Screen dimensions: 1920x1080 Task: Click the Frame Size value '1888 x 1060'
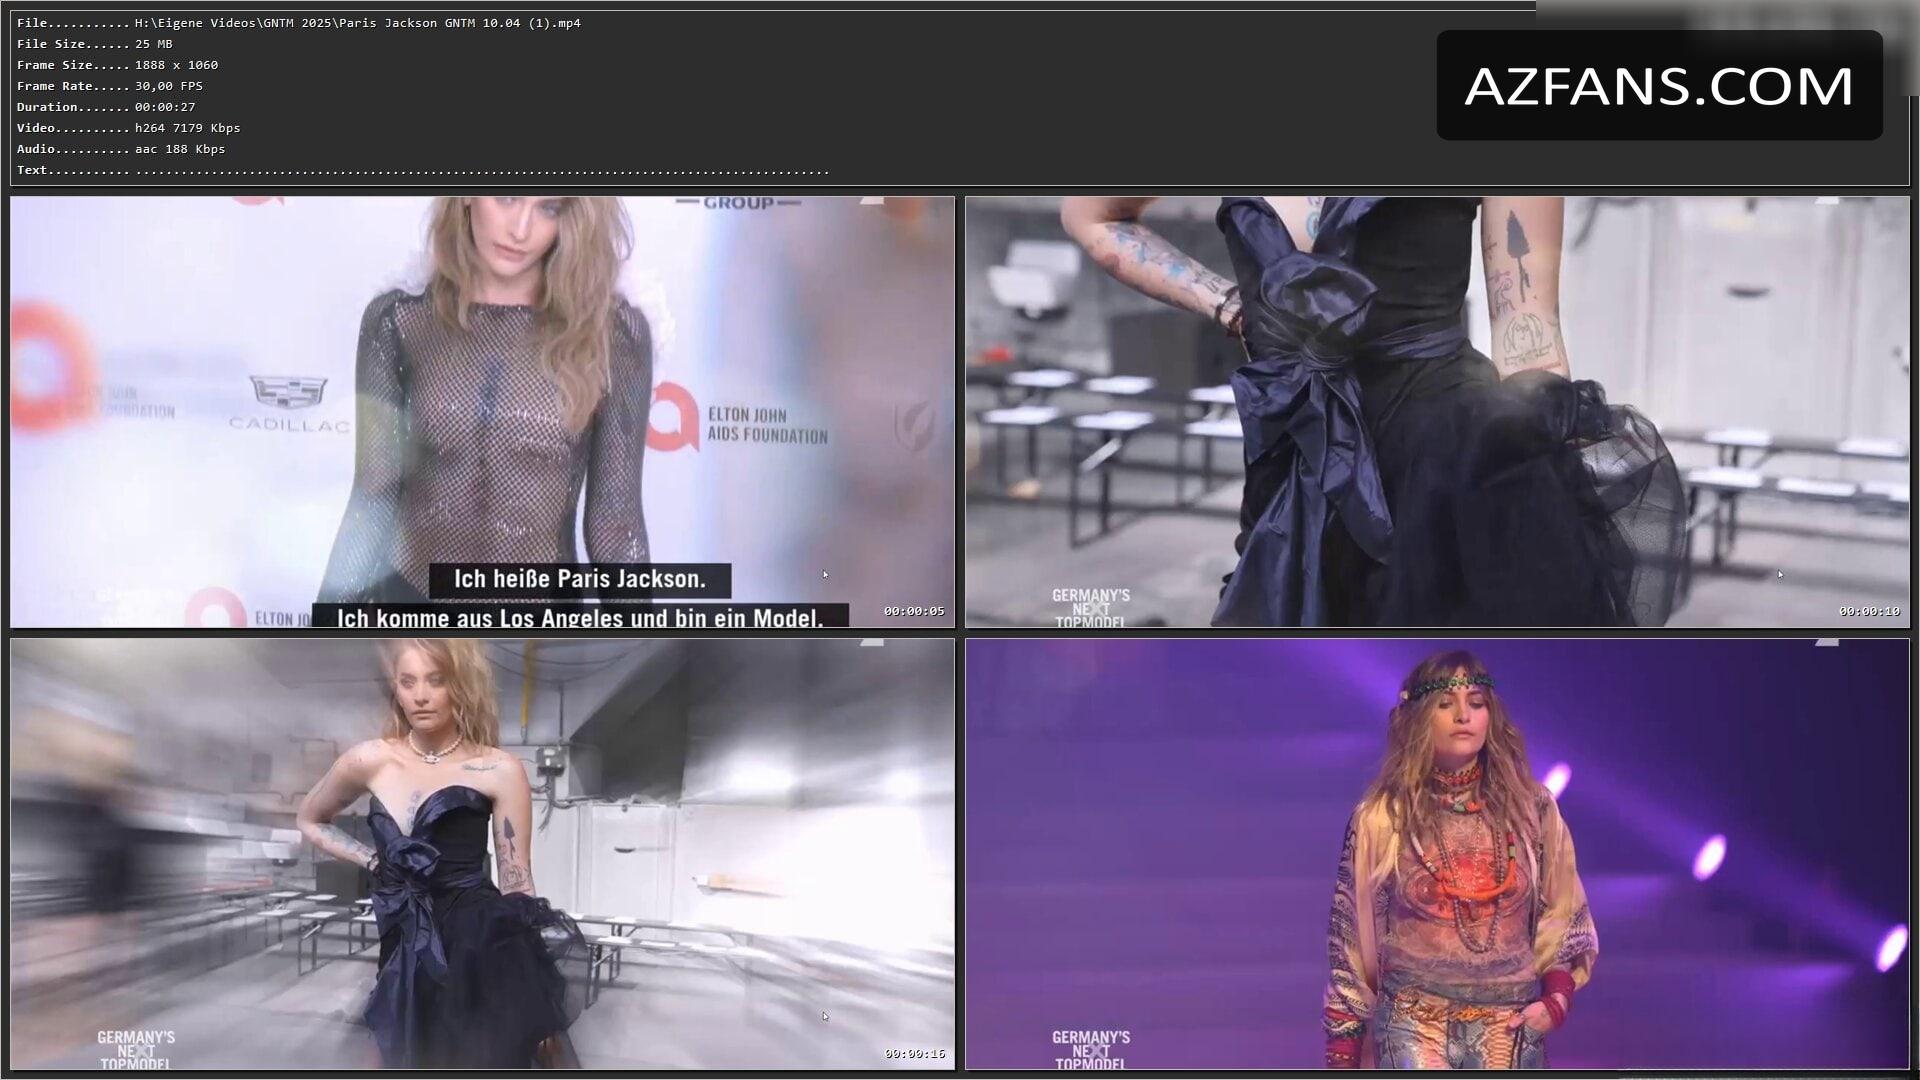tap(176, 65)
